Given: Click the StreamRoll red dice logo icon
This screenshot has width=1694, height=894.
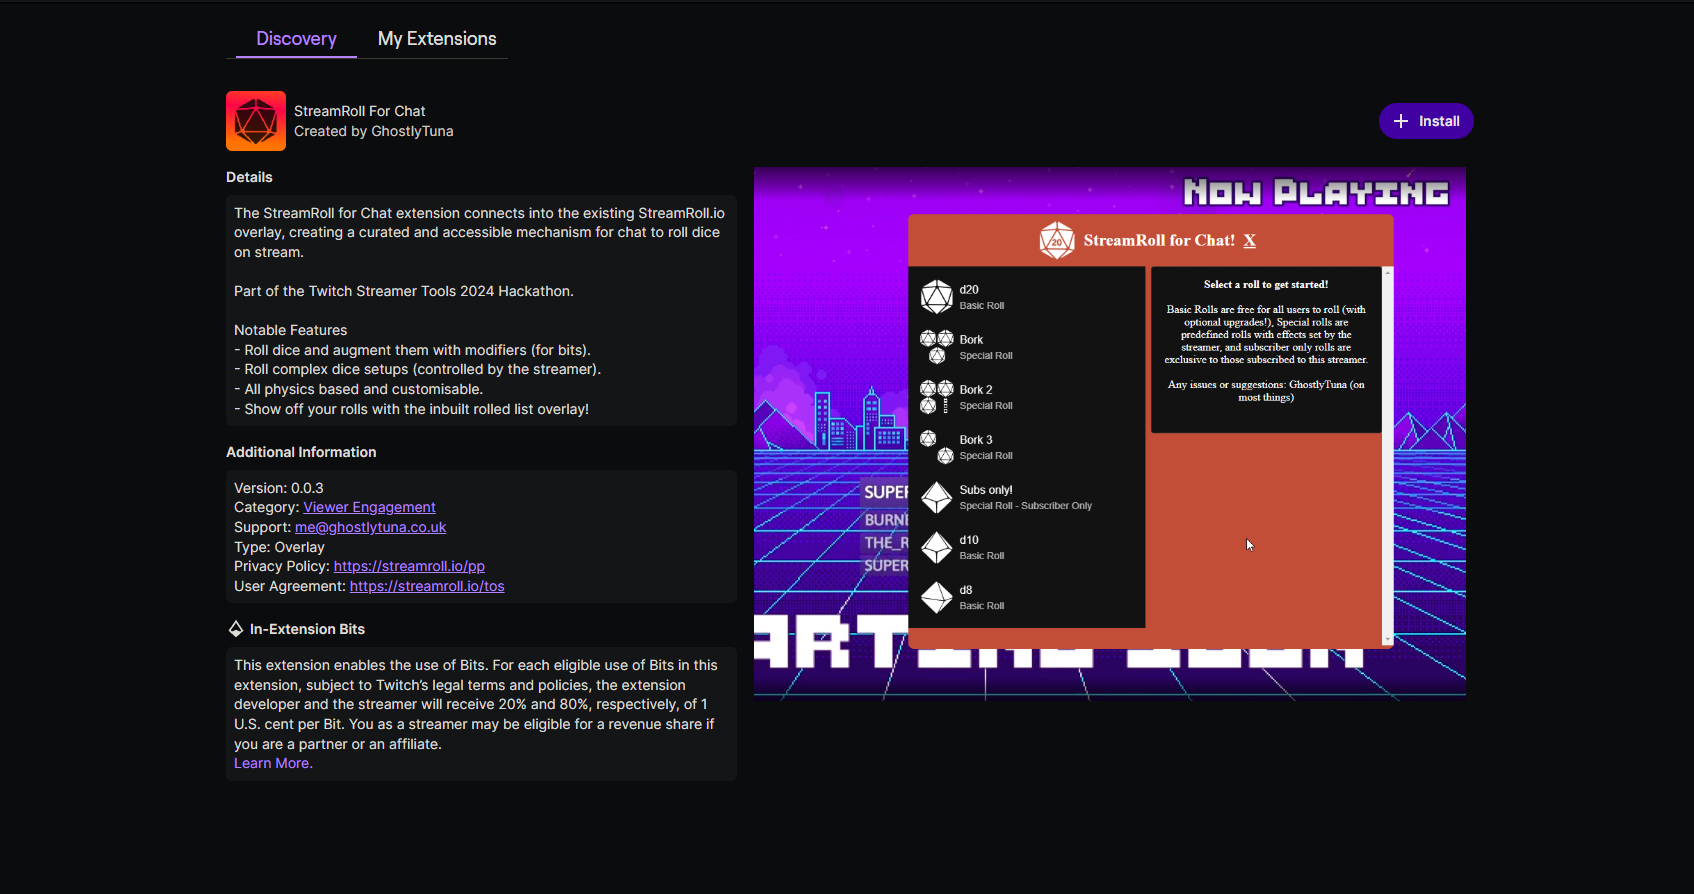Looking at the screenshot, I should pyautogui.click(x=256, y=121).
